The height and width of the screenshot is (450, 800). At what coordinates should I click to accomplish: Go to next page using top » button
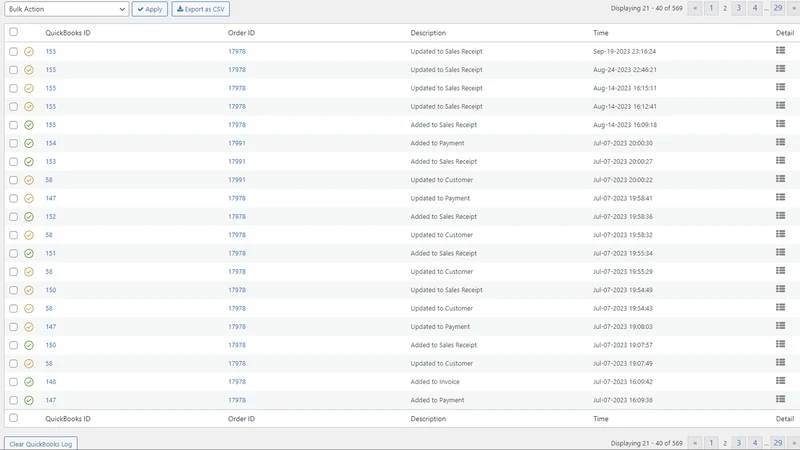click(793, 8)
